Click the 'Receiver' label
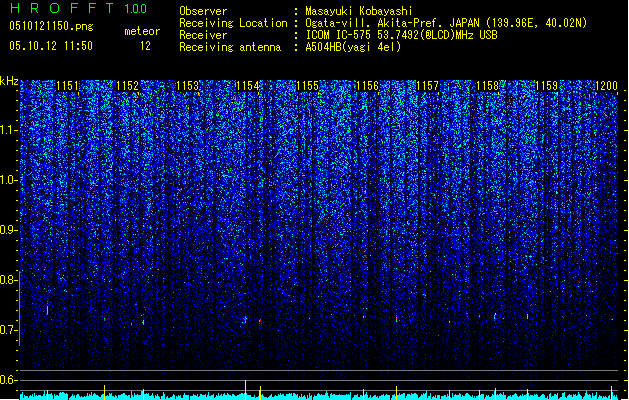 [203, 35]
